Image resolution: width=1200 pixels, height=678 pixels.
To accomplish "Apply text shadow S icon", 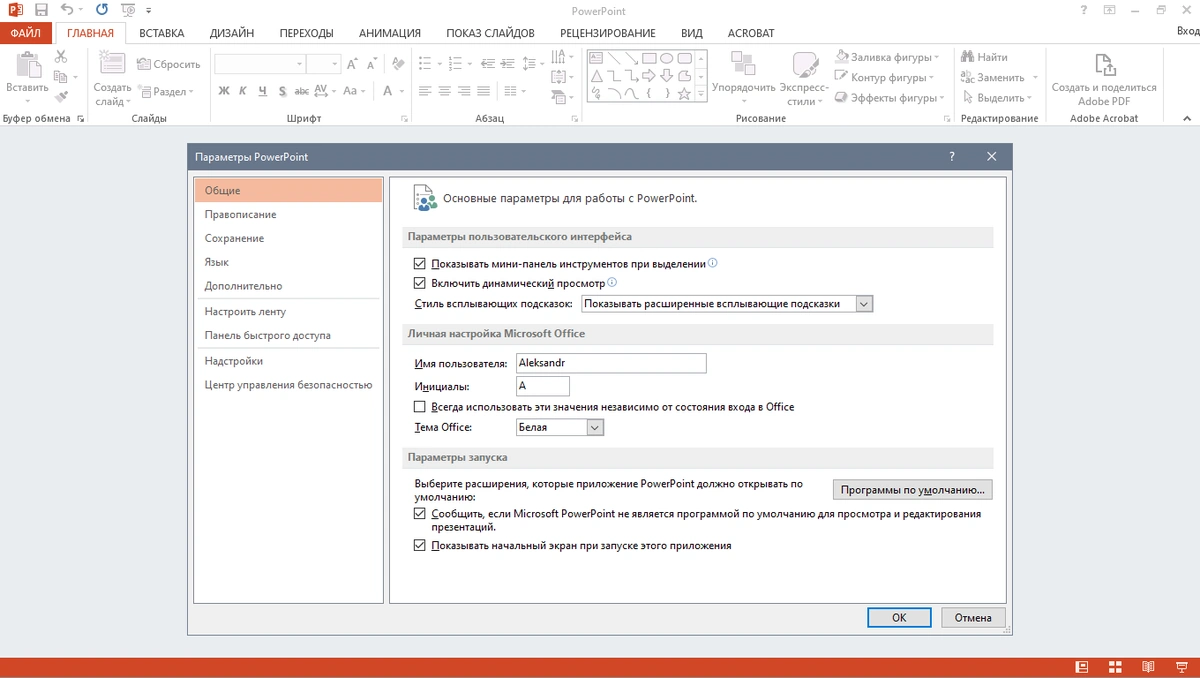I will [x=283, y=91].
